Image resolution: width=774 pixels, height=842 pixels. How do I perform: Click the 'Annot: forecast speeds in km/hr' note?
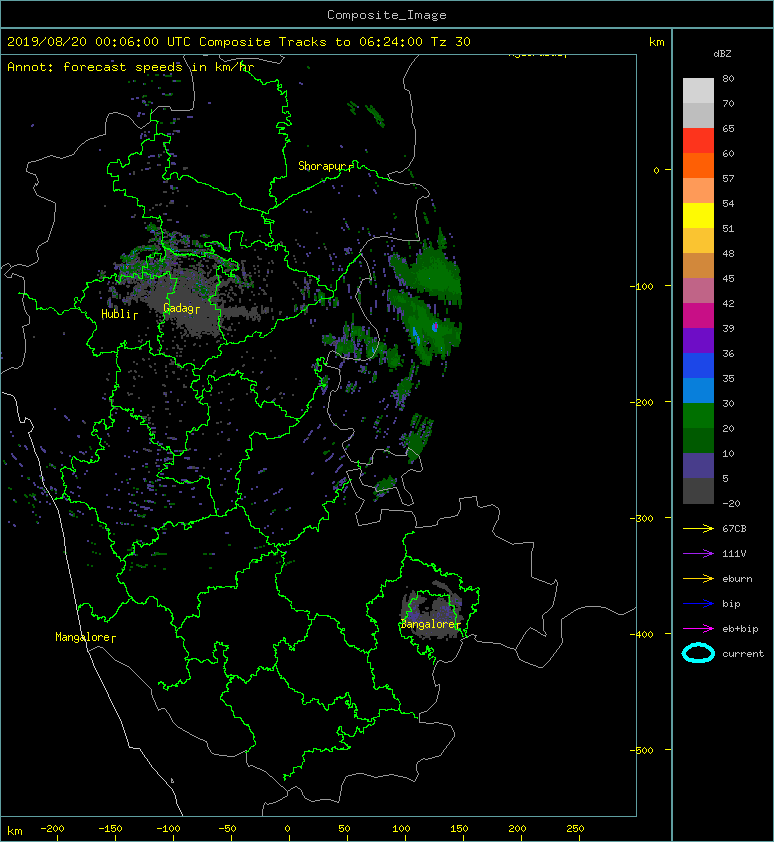[131, 67]
